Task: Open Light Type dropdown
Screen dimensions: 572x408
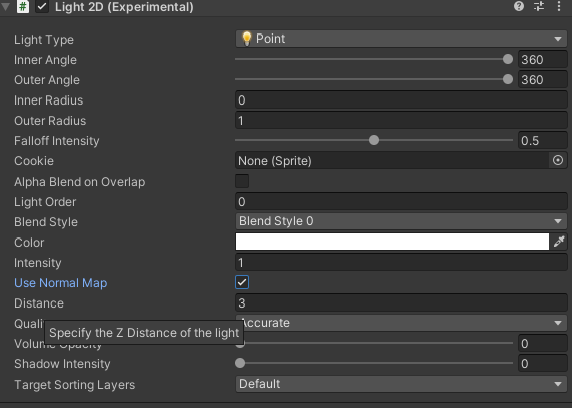Action: tap(401, 39)
